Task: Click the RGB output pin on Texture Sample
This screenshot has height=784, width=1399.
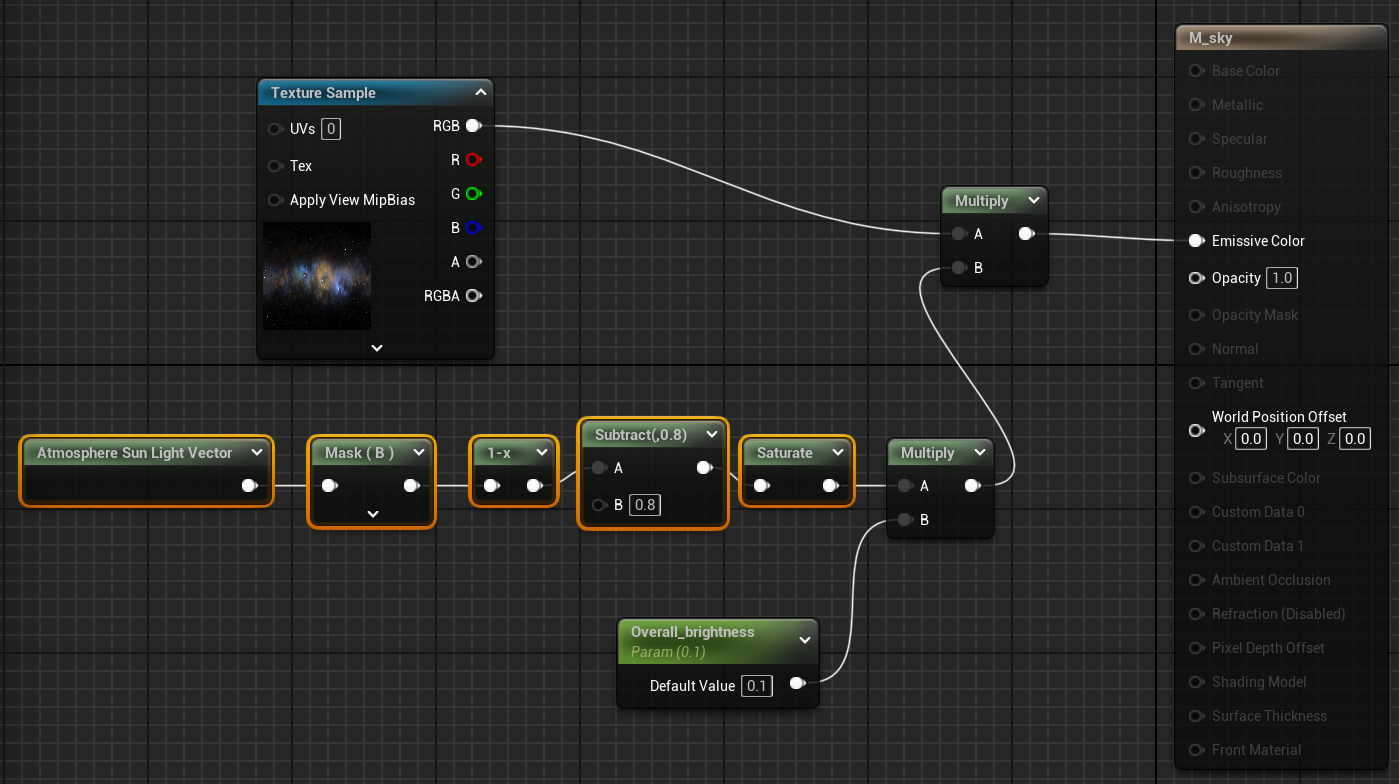Action: tap(473, 126)
